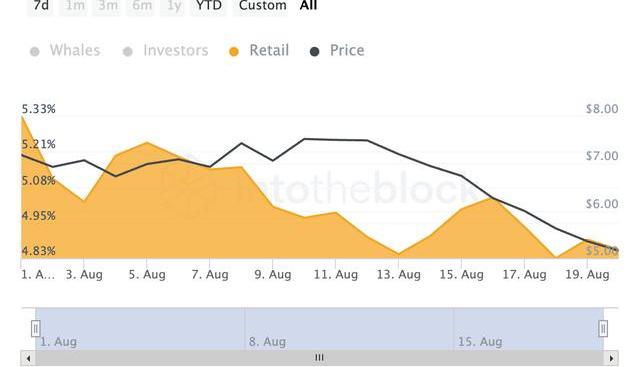
Task: Click the horizontal scrollbar grip handle
Action: (319, 358)
